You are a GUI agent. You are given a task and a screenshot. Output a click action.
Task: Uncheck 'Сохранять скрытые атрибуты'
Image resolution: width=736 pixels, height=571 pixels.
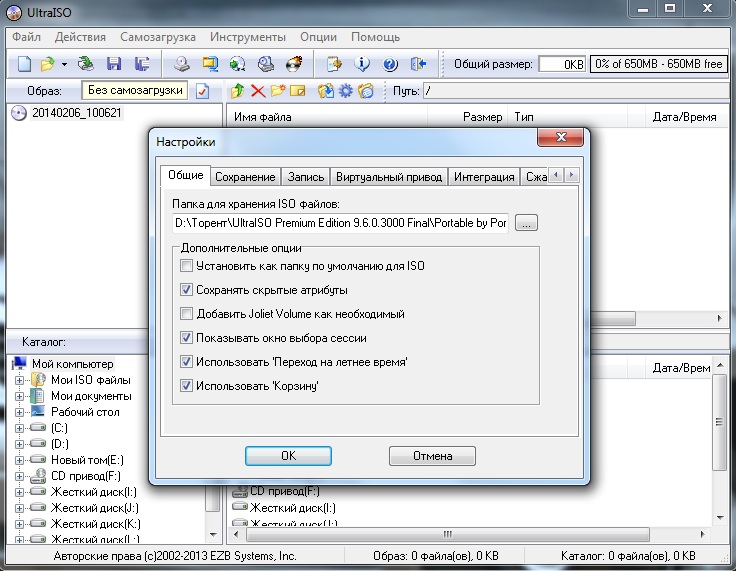click(x=186, y=290)
